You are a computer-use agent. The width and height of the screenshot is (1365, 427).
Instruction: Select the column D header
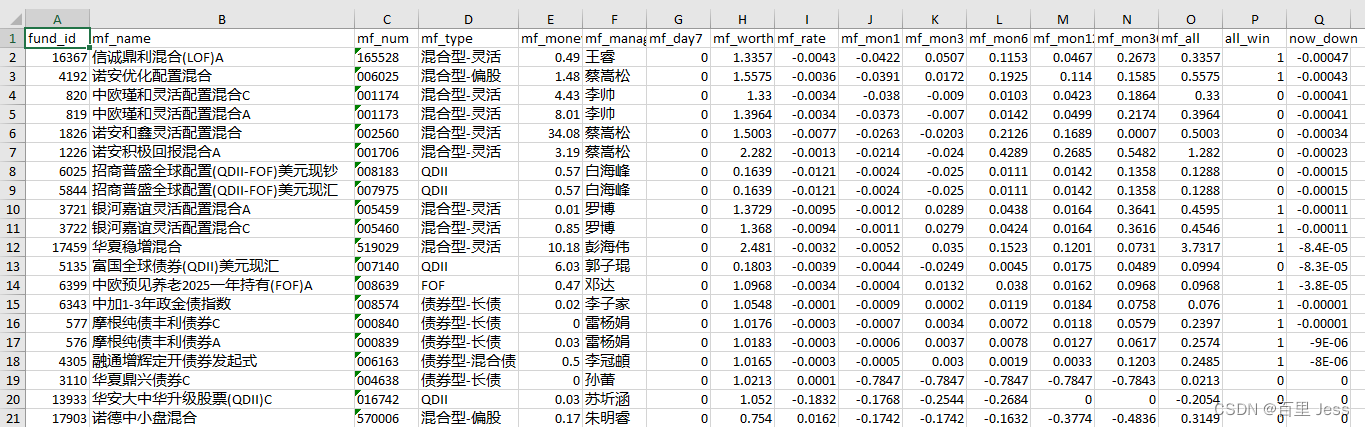click(468, 20)
